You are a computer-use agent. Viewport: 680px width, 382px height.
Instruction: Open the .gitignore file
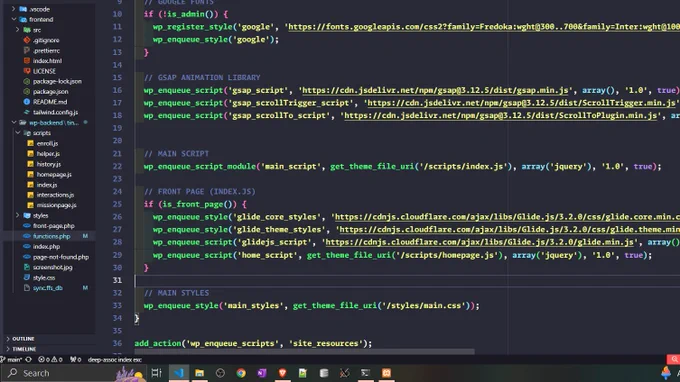click(46, 40)
